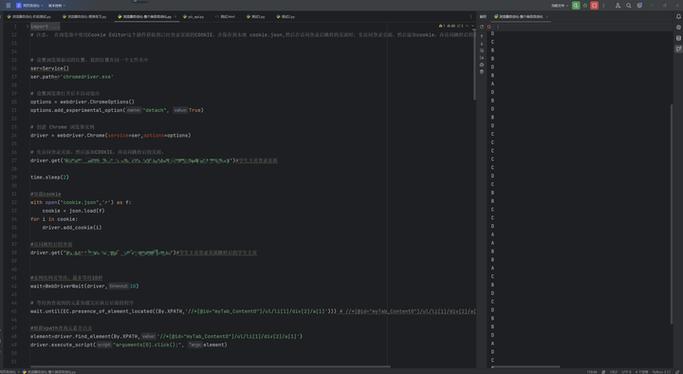Open Search Everywhere magnifier
This screenshot has height=374, width=683.
click(629, 6)
